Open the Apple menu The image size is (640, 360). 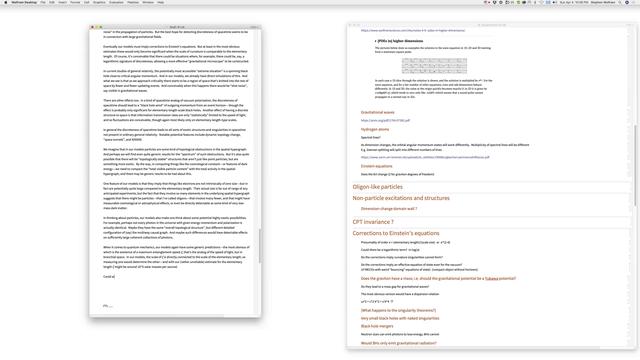pos(6,2)
